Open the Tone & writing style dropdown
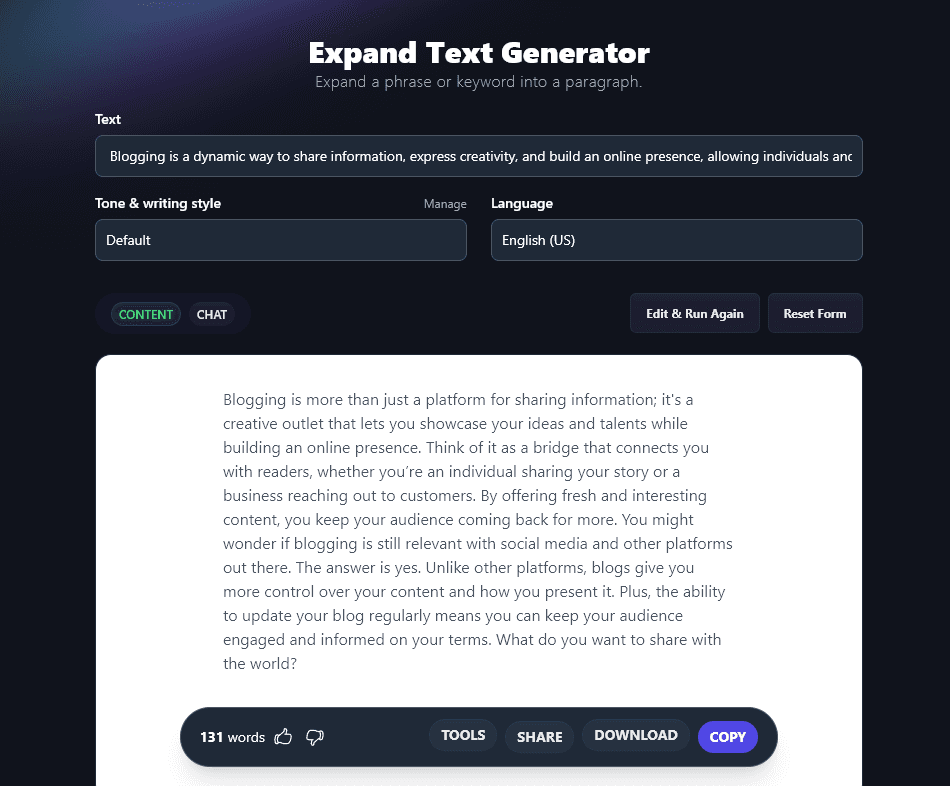Image resolution: width=950 pixels, height=786 pixels. point(280,240)
